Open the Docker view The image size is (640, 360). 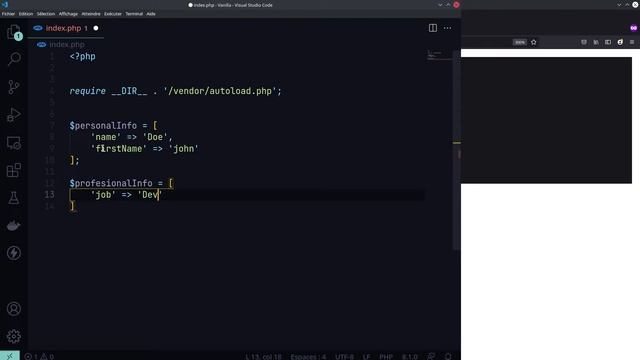(x=13, y=225)
